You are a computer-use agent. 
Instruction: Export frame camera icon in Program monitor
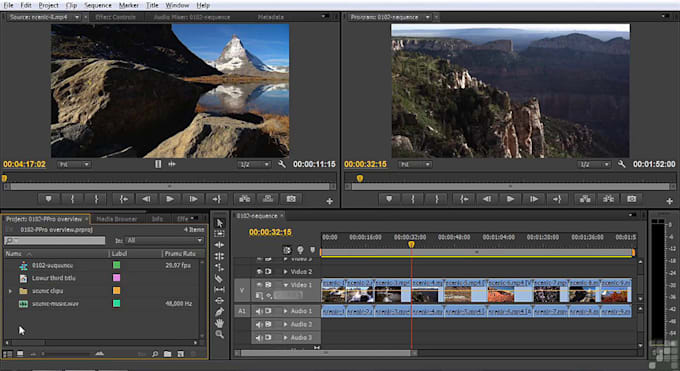(x=631, y=199)
